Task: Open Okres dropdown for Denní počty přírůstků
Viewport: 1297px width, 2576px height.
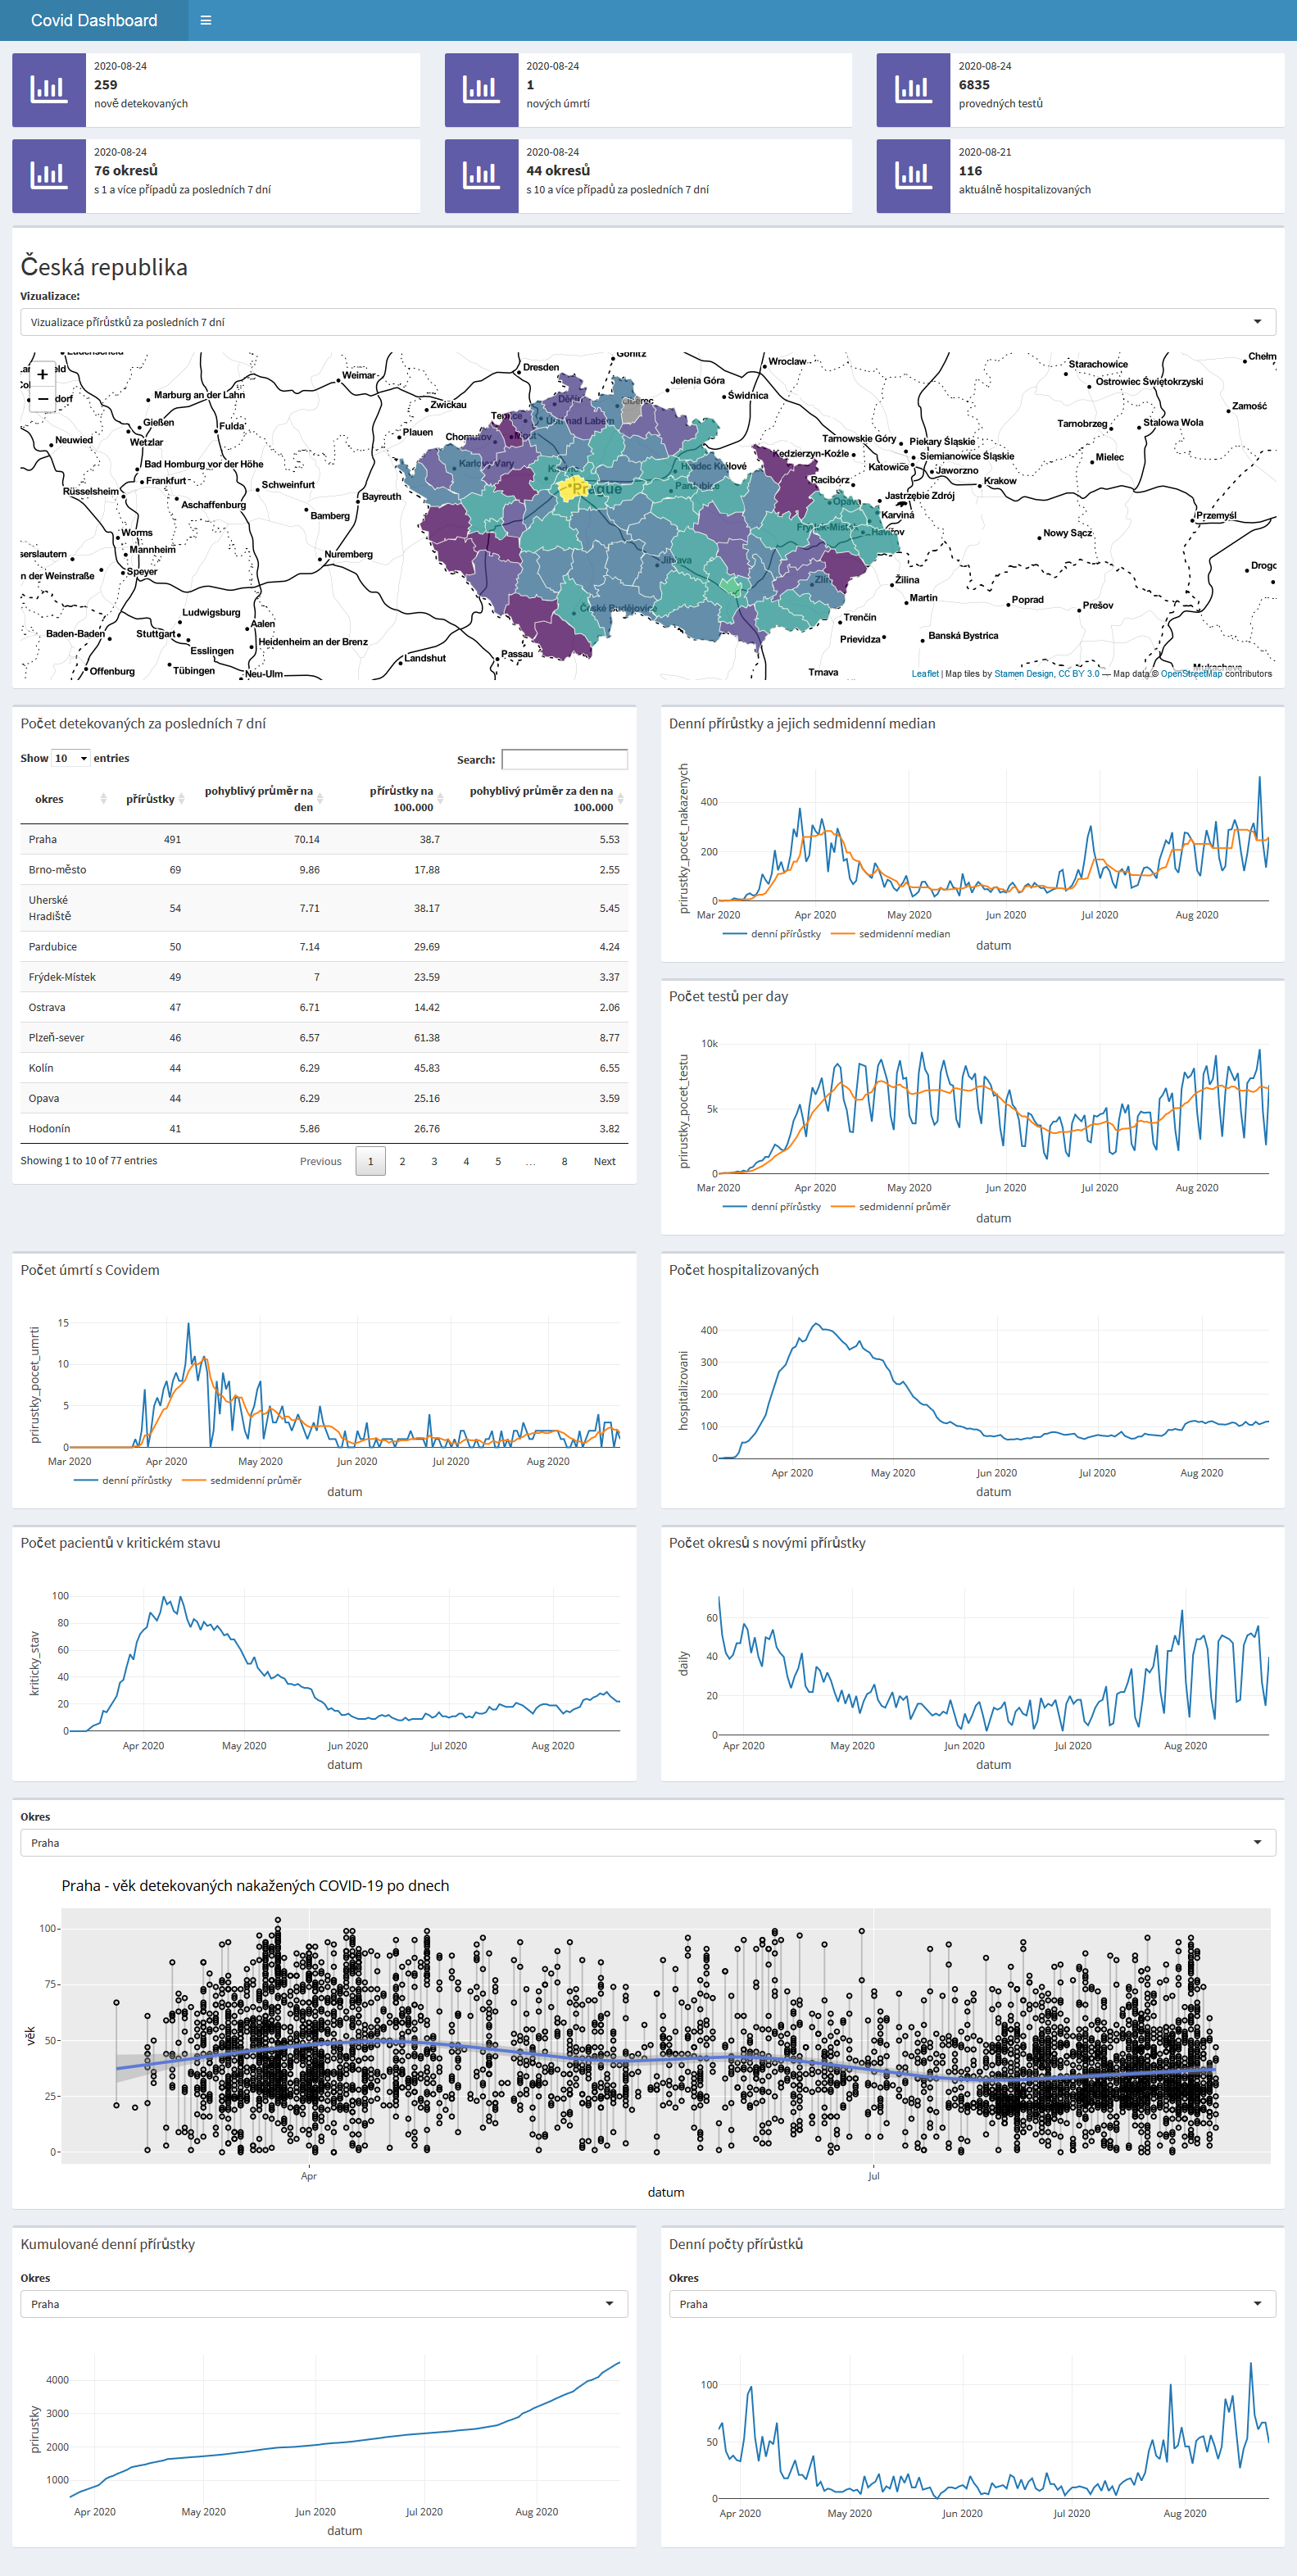Action: [972, 2304]
